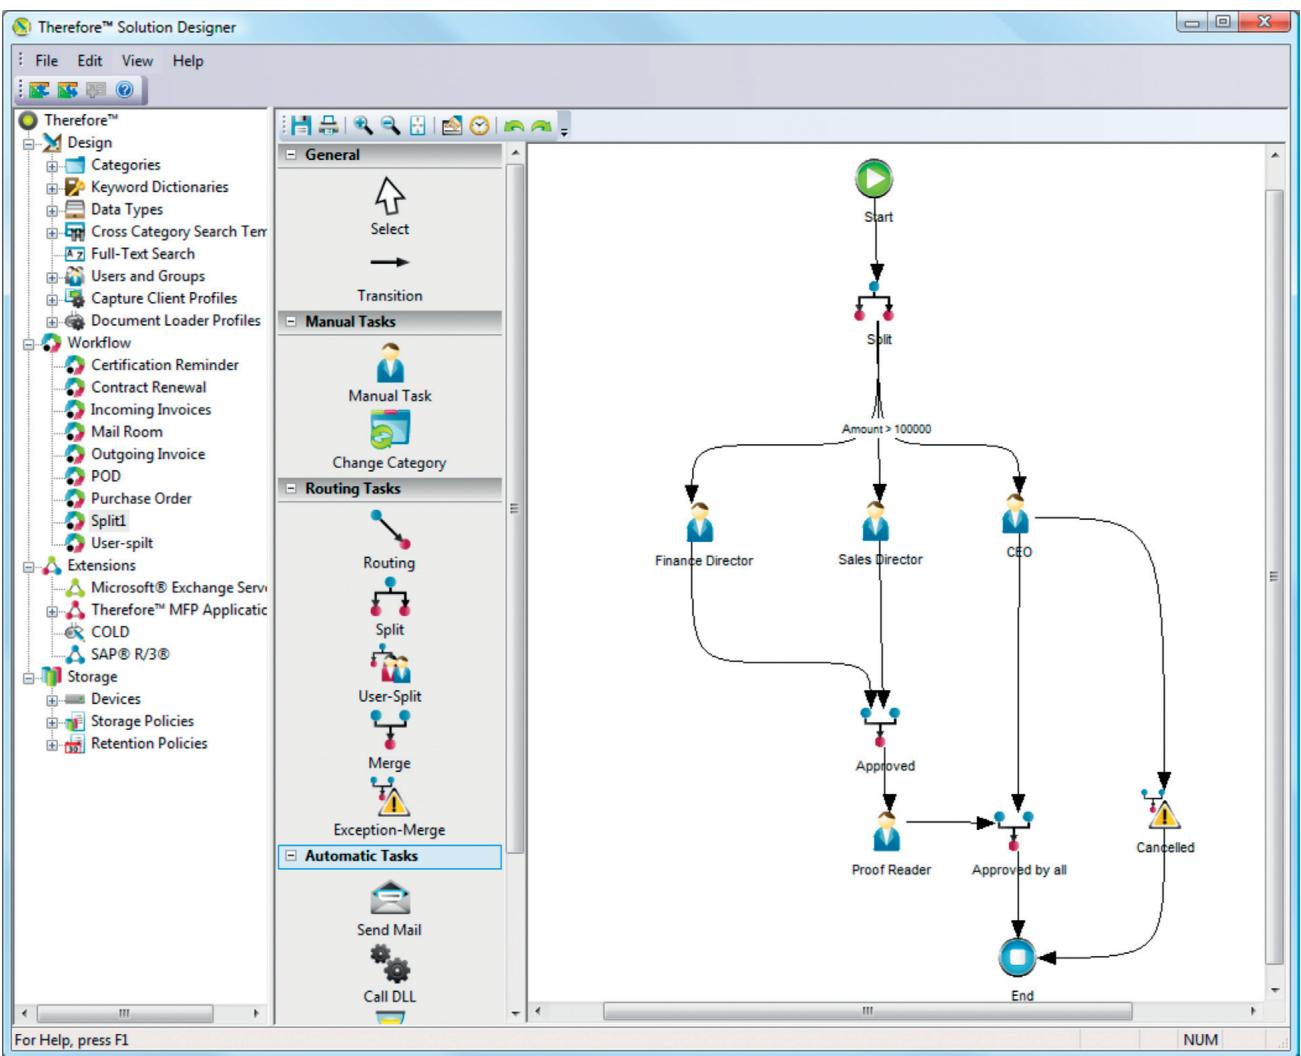Select Retention Policies in the tree
Screen dimensions: 1301x1056
(149, 744)
